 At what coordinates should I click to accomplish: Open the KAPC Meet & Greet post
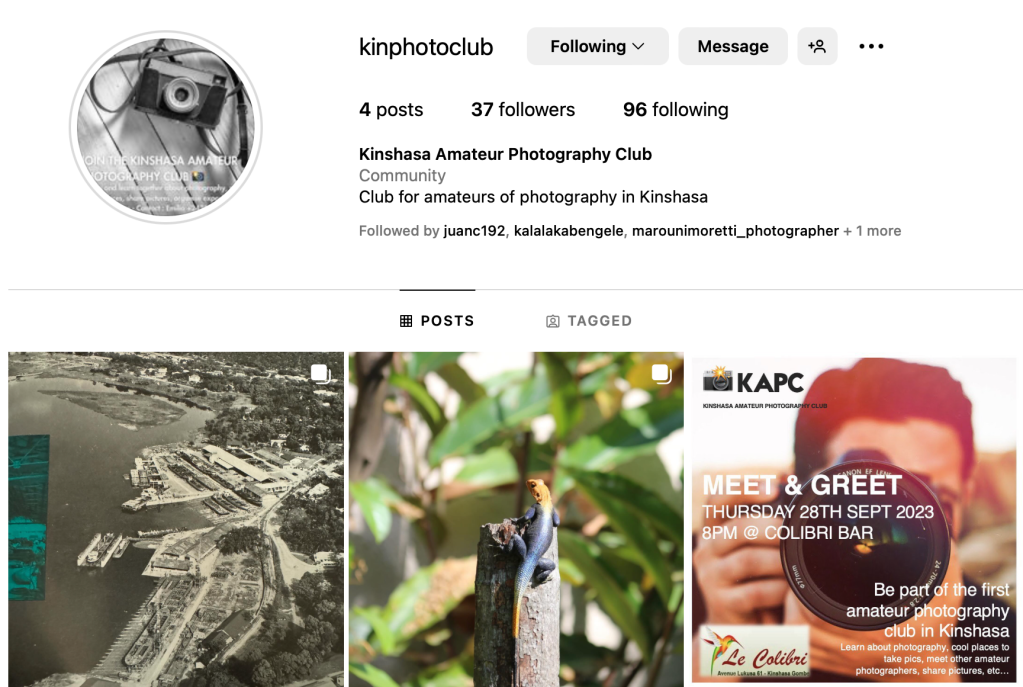(854, 519)
